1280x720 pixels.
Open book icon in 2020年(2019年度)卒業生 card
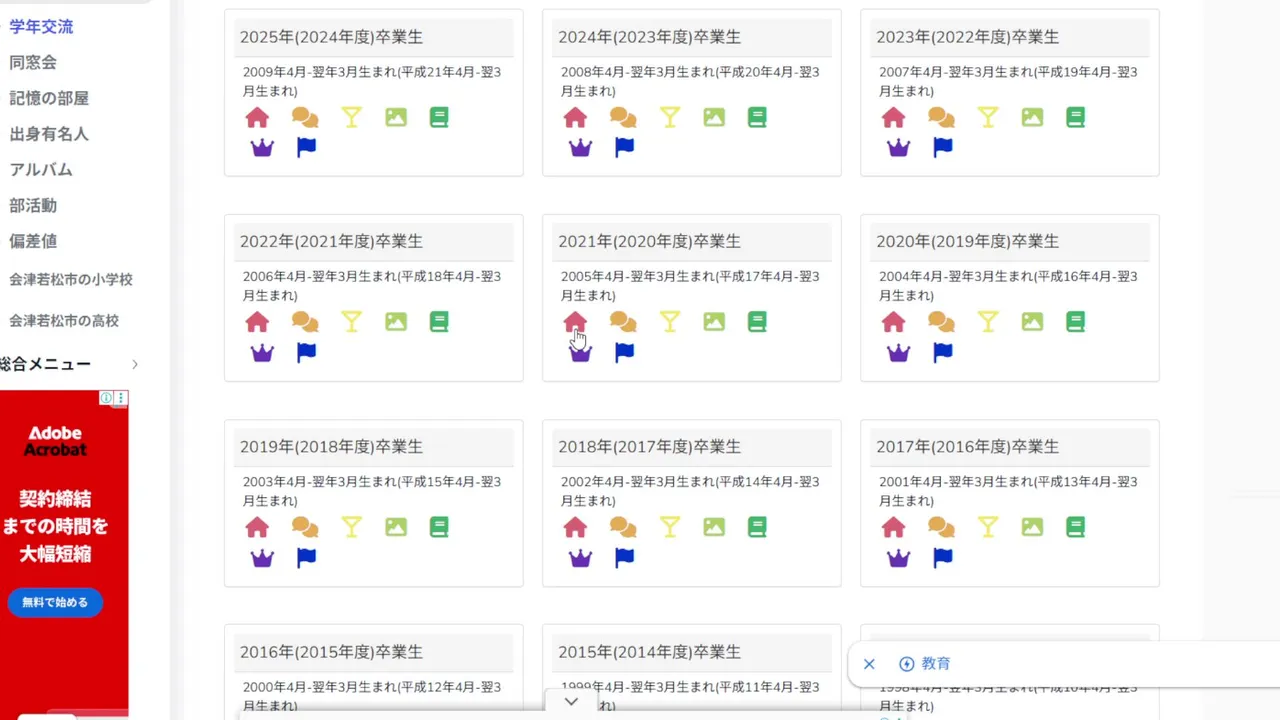click(1075, 322)
